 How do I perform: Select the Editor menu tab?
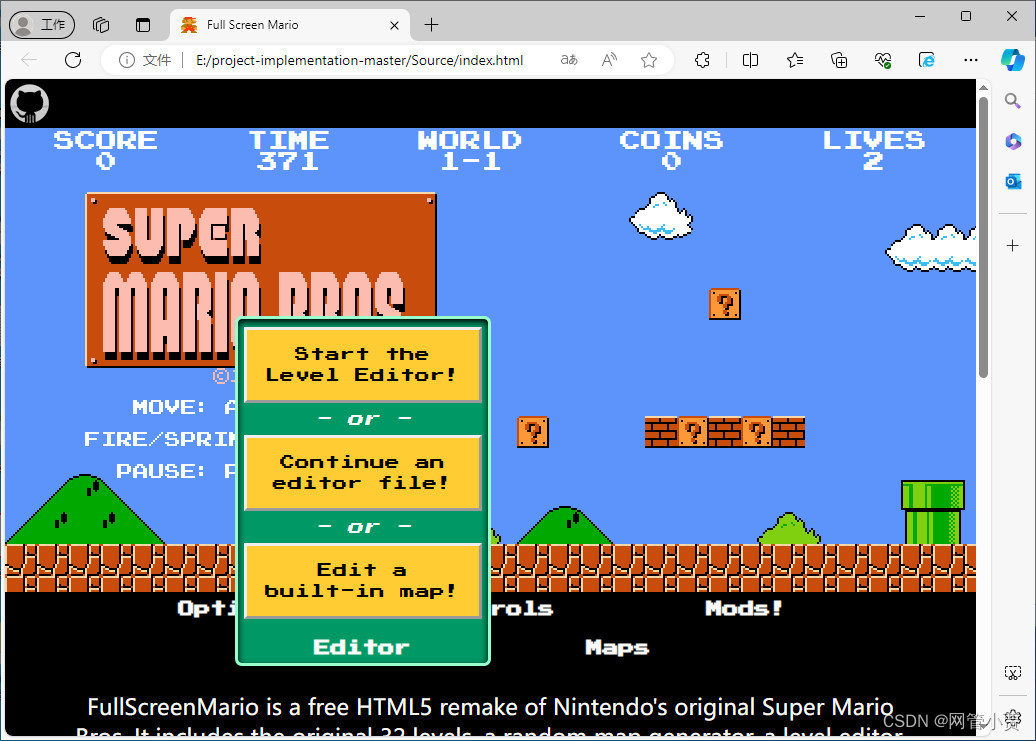(361, 647)
